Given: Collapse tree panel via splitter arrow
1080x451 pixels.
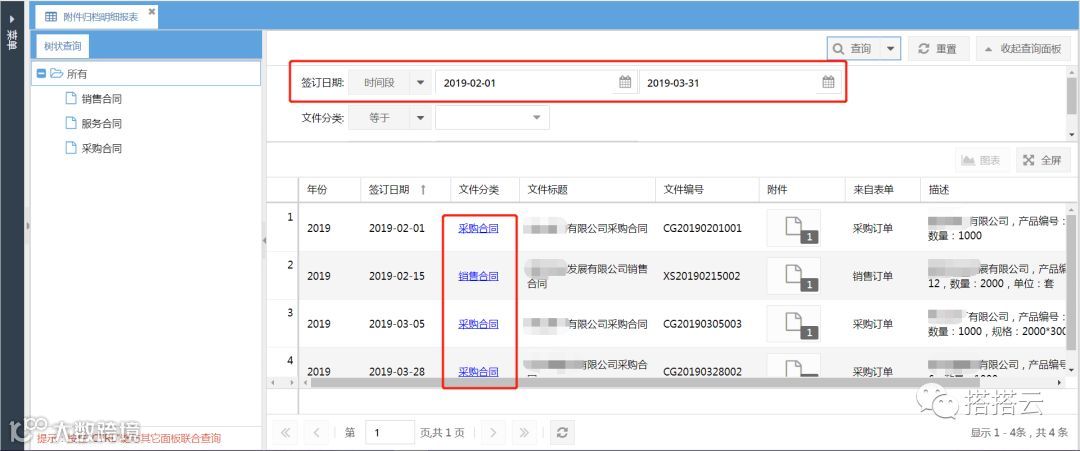Looking at the screenshot, I should (x=264, y=240).
